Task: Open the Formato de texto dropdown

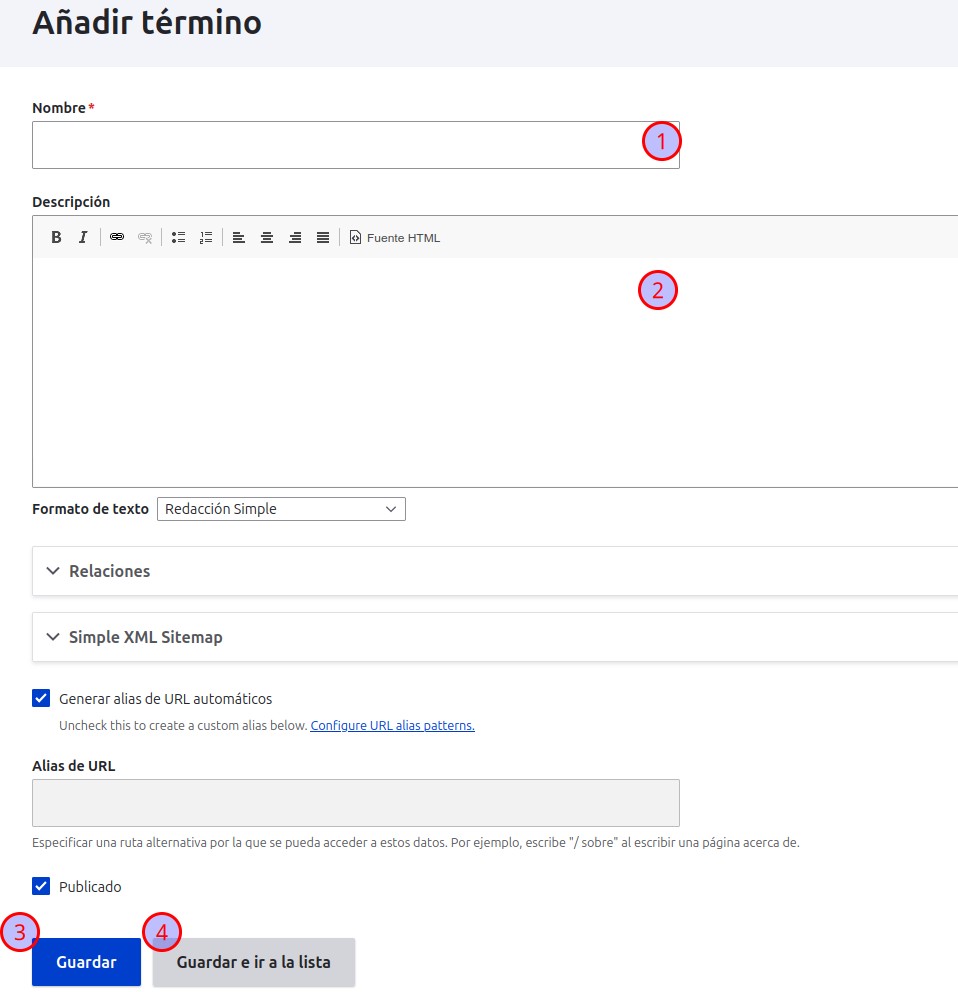Action: (281, 509)
